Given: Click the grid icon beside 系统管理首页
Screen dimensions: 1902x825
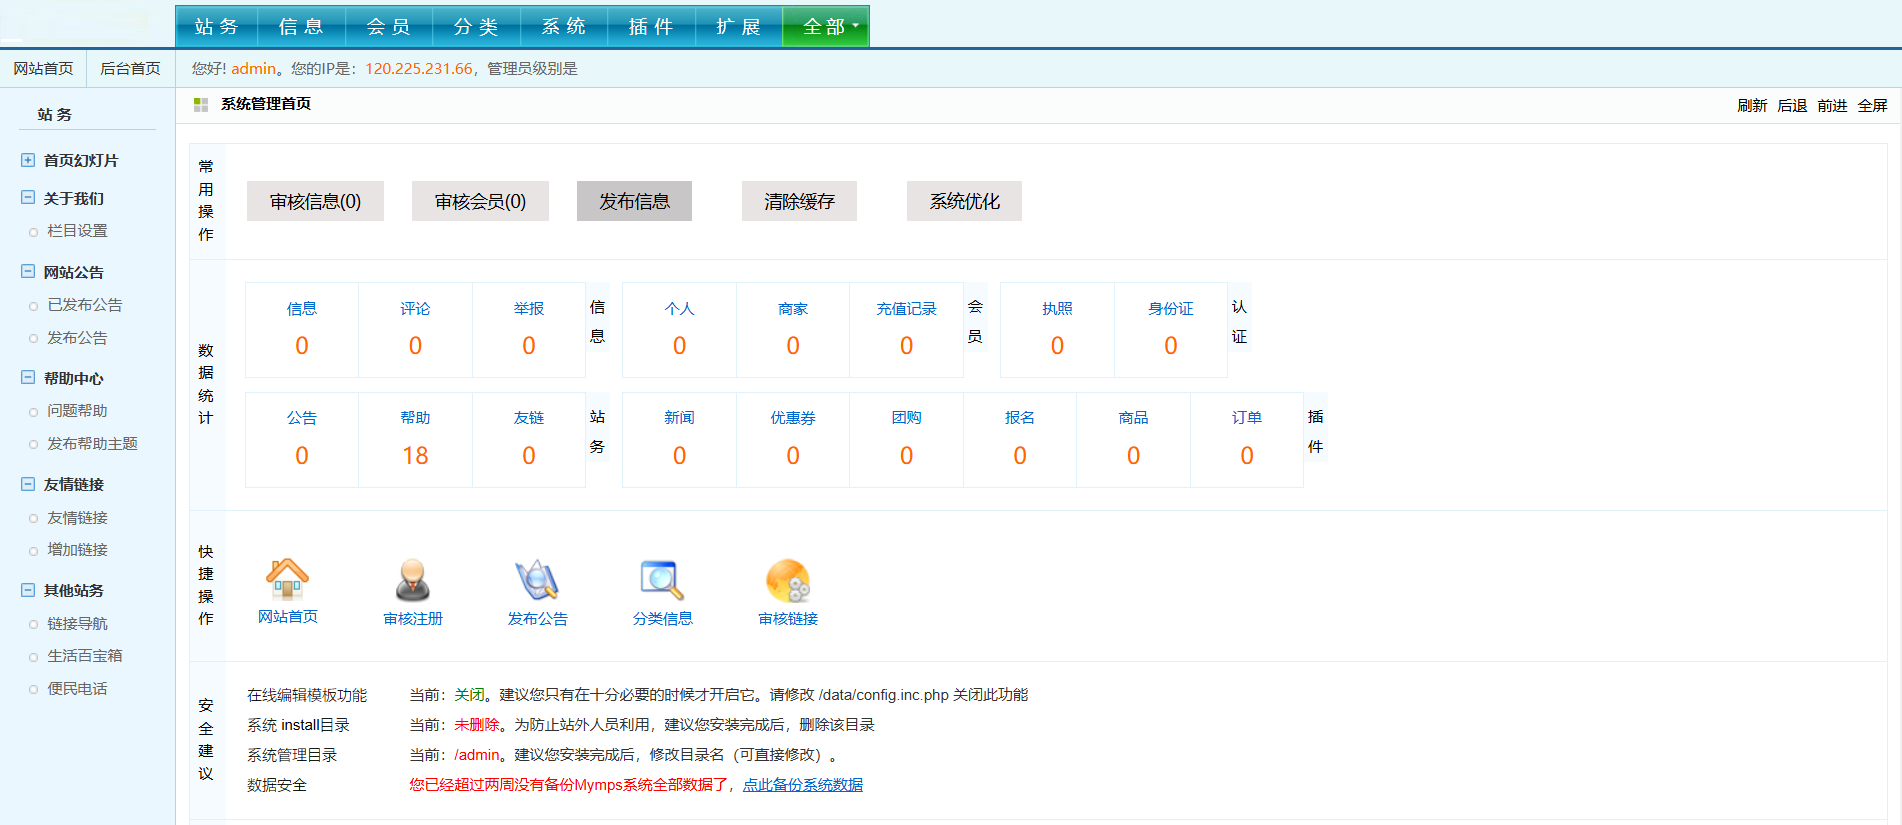Looking at the screenshot, I should click(201, 105).
